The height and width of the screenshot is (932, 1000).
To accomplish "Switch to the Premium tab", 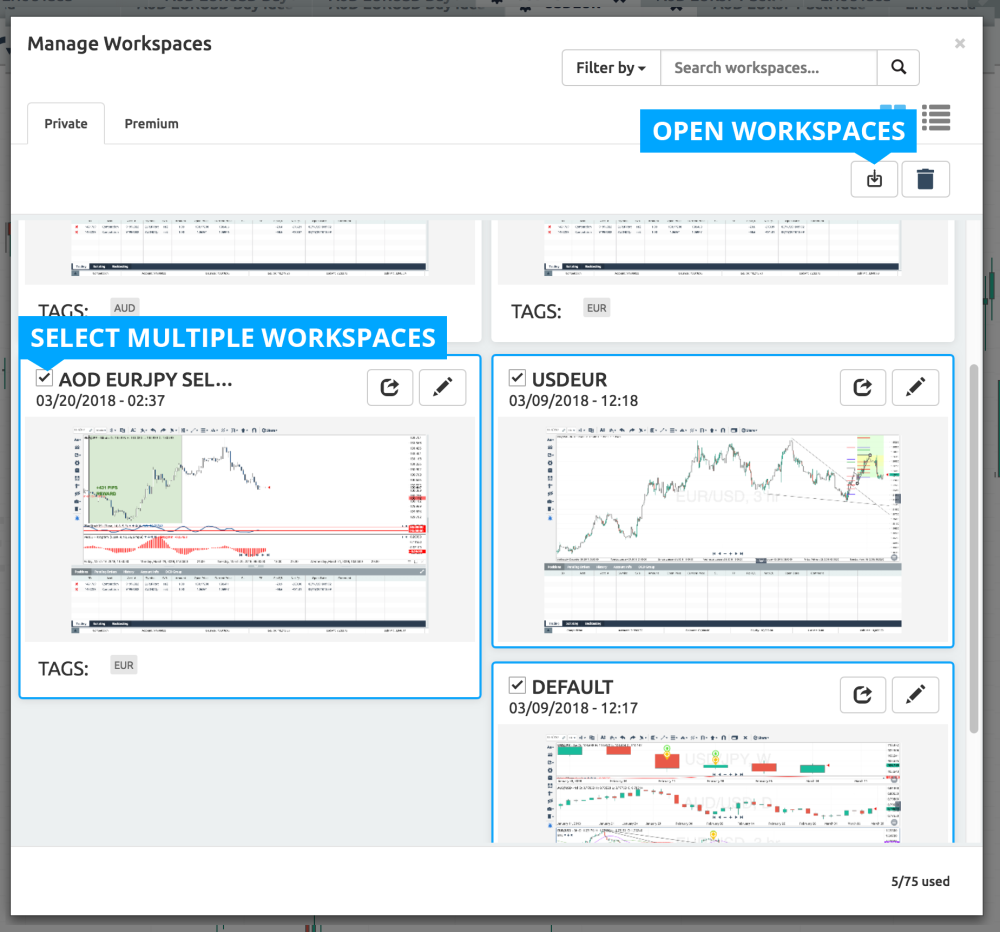I will tap(151, 124).
